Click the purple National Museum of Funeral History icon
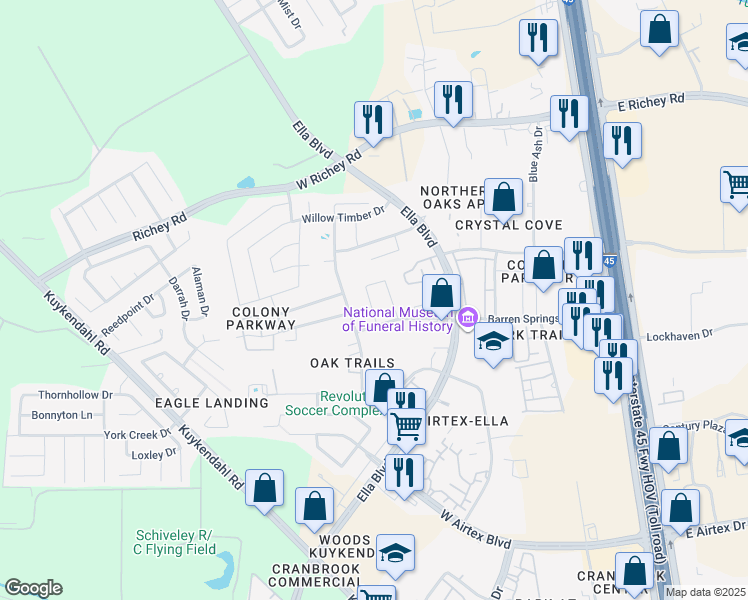 [x=467, y=319]
